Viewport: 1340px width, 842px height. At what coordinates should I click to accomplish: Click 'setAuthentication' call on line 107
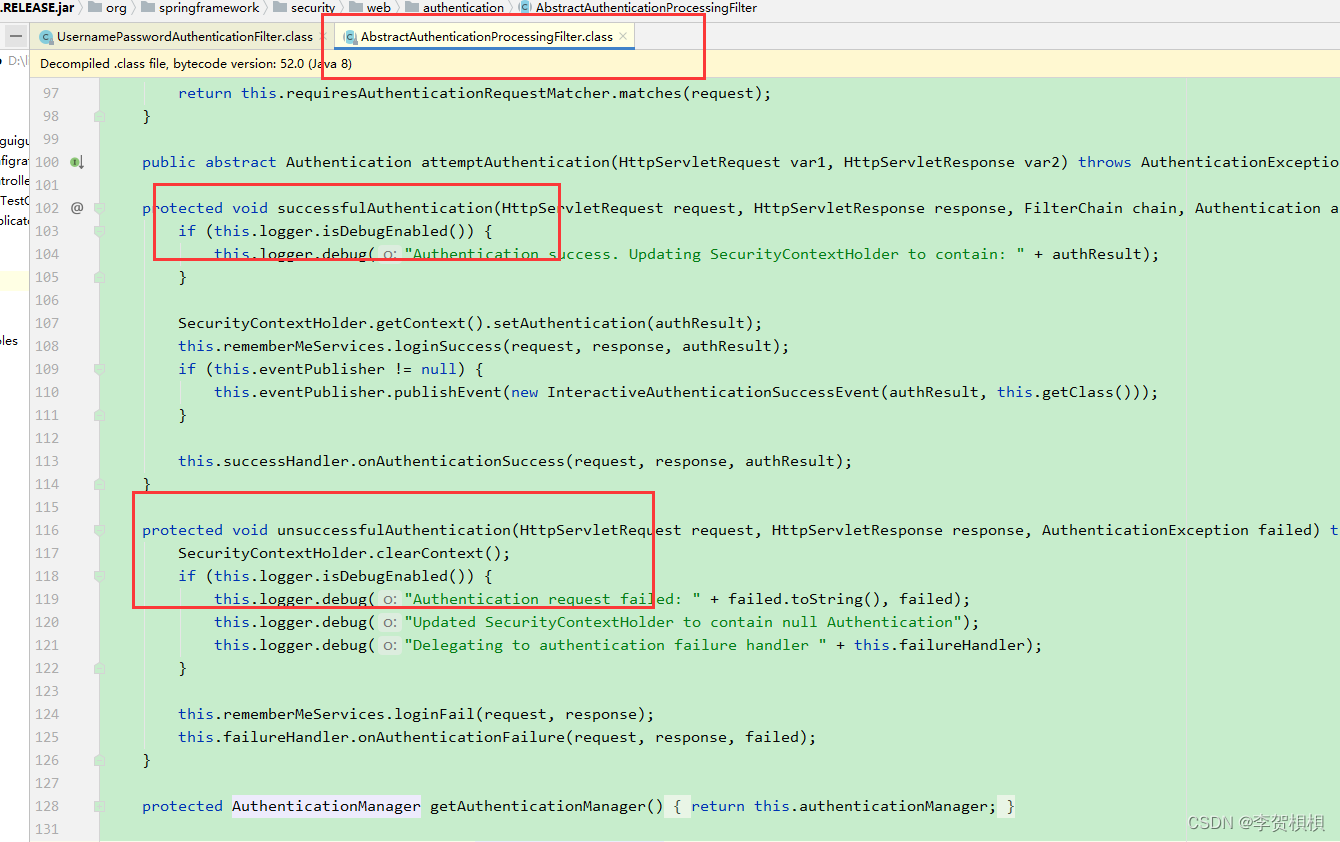point(569,323)
